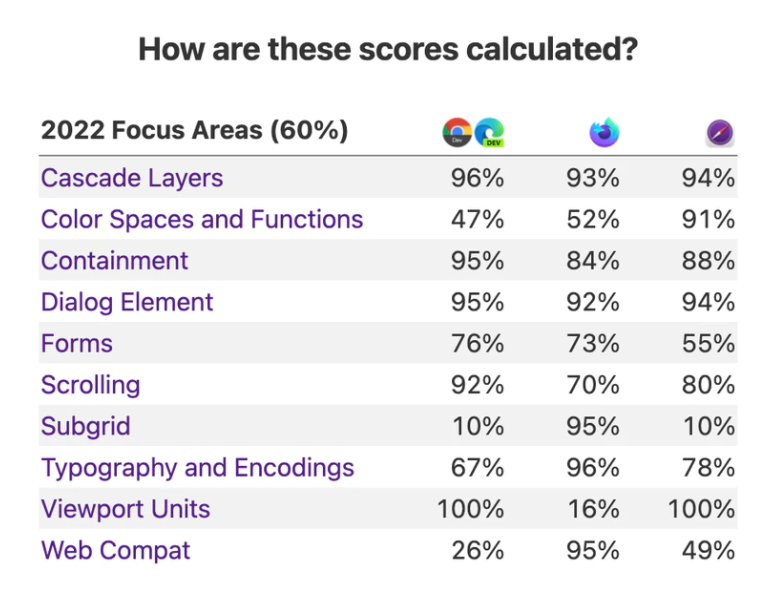This screenshot has width=777, height=591.
Task: Select Safari's 91% Color Spaces score
Action: tap(707, 219)
